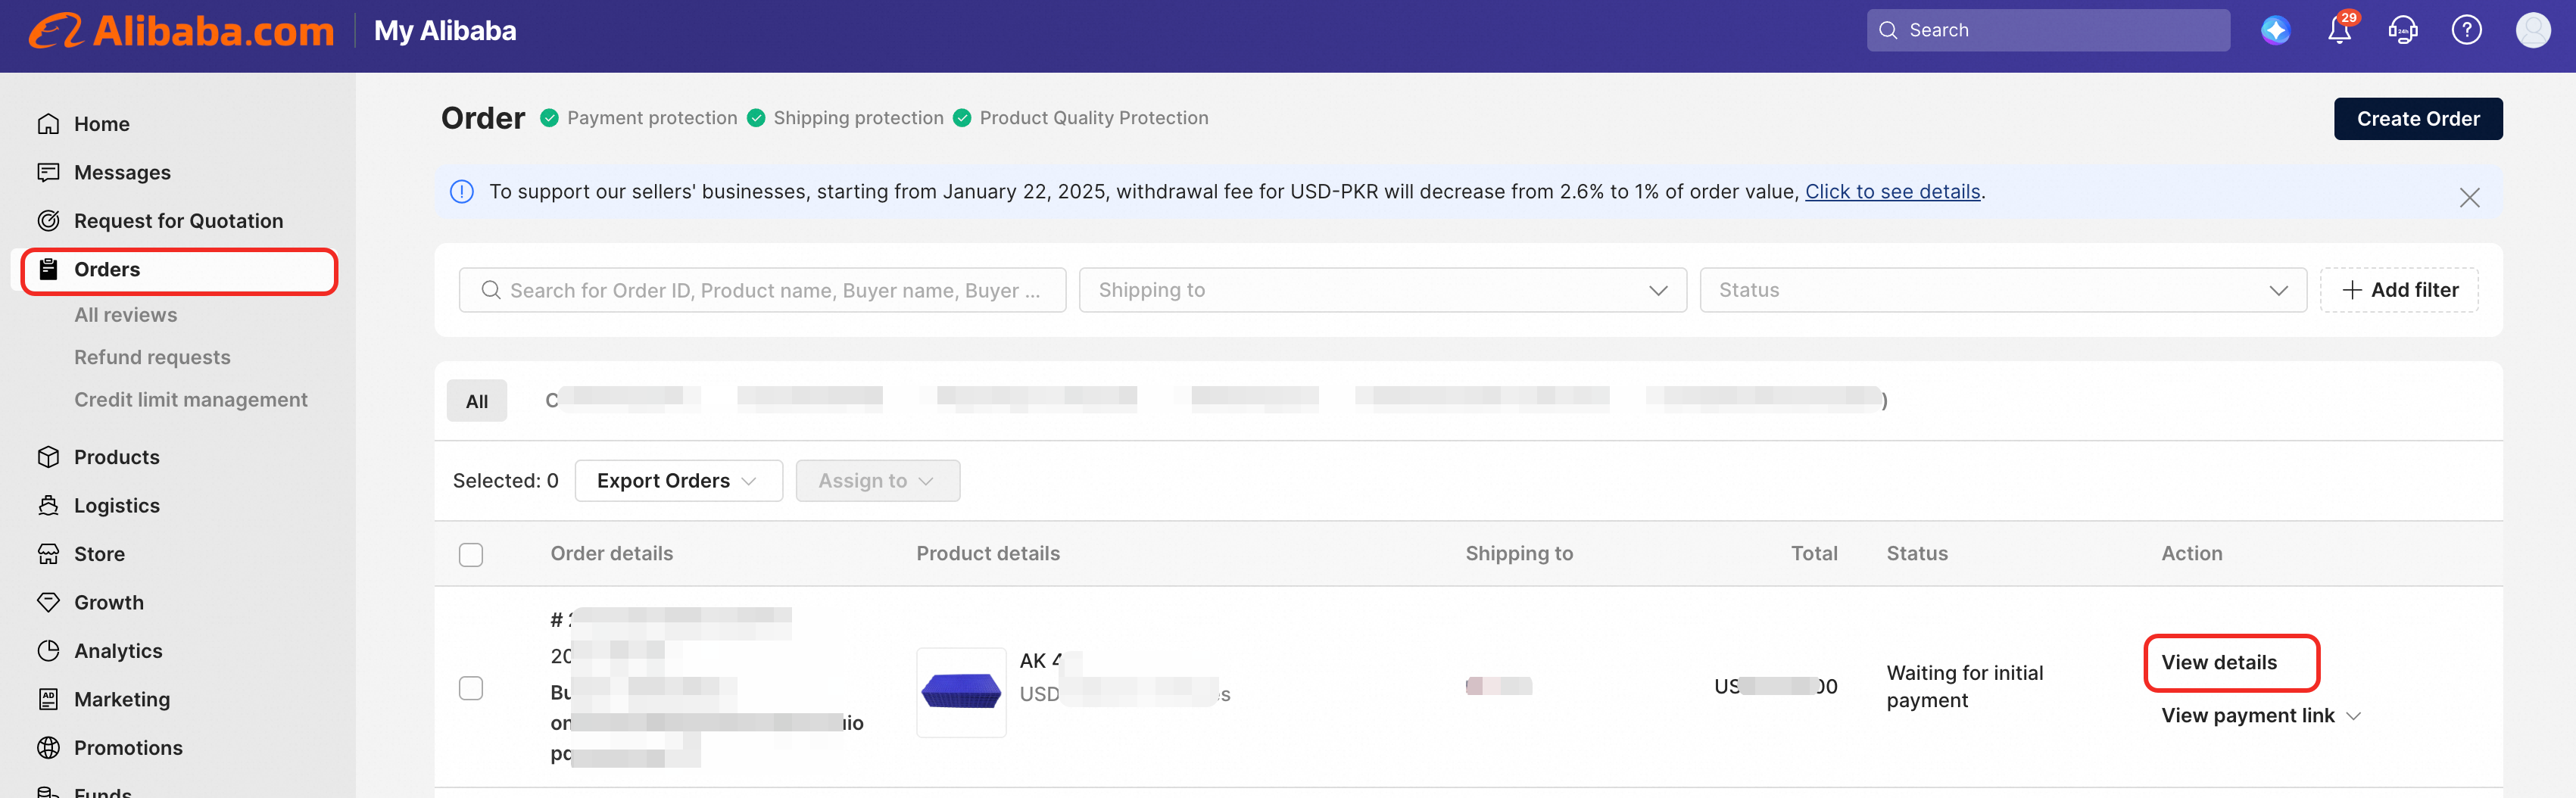Click the Add filter button
The width and height of the screenshot is (2576, 798).
[2399, 290]
